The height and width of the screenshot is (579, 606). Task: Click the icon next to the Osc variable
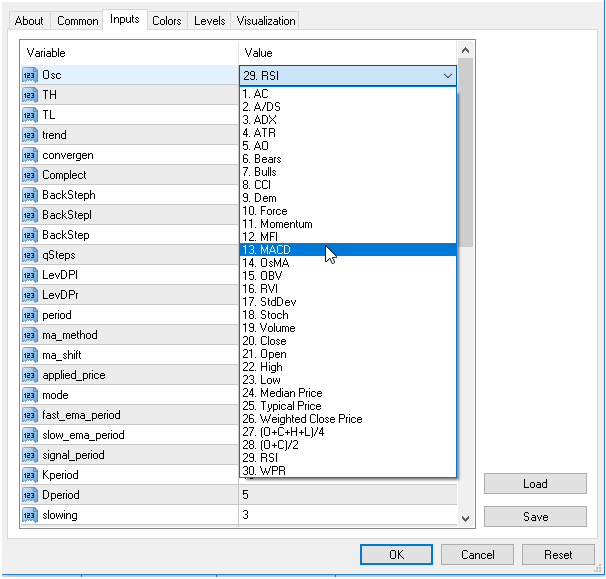coord(29,75)
